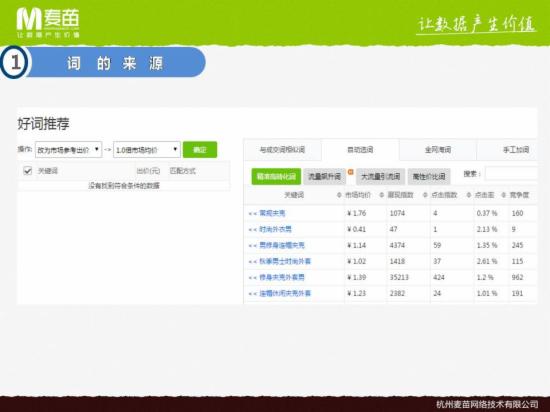Toggle the 关键词 select-all checkbox
This screenshot has width=550, height=412.
(x=27, y=171)
